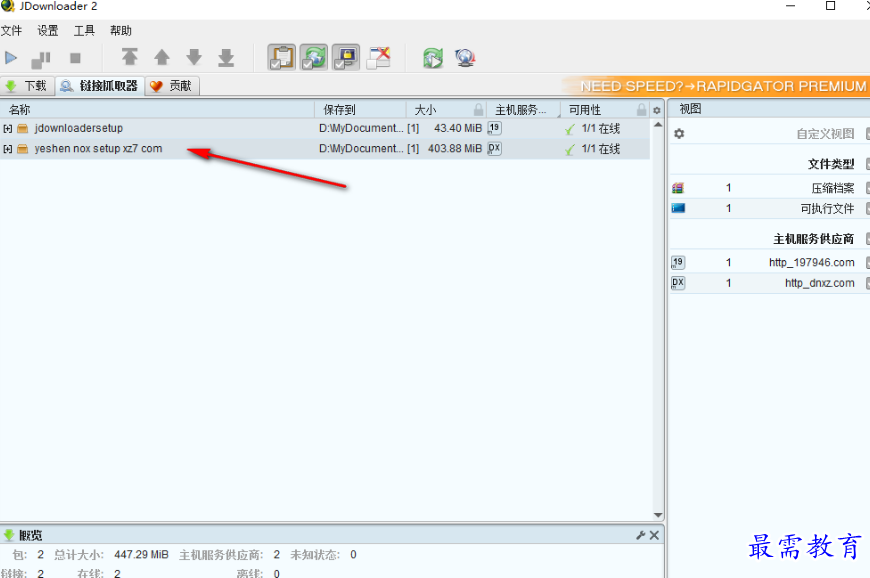870x578 pixels.
Task: Open the 工具 menu
Action: click(x=84, y=31)
